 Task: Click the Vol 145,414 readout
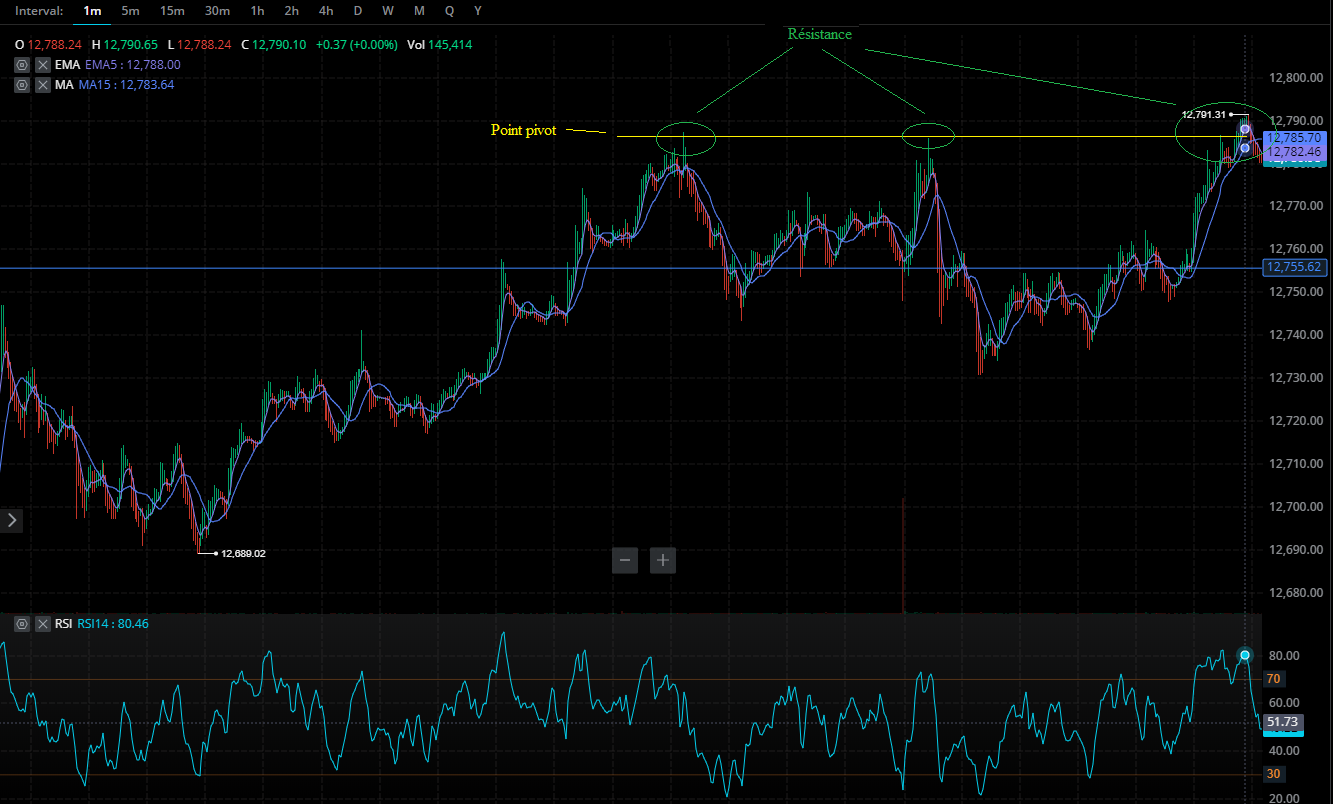[440, 45]
